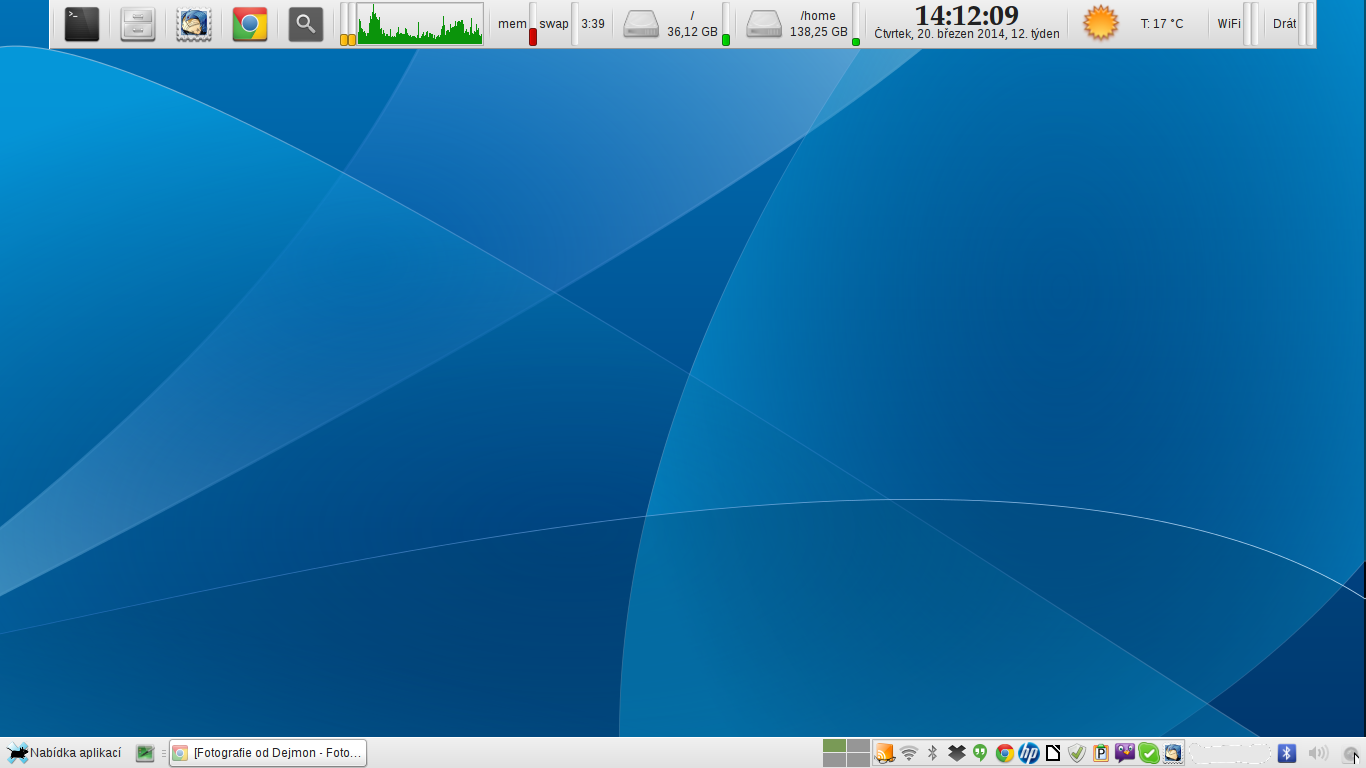Click the green checkmark status tray icon

(x=1149, y=753)
